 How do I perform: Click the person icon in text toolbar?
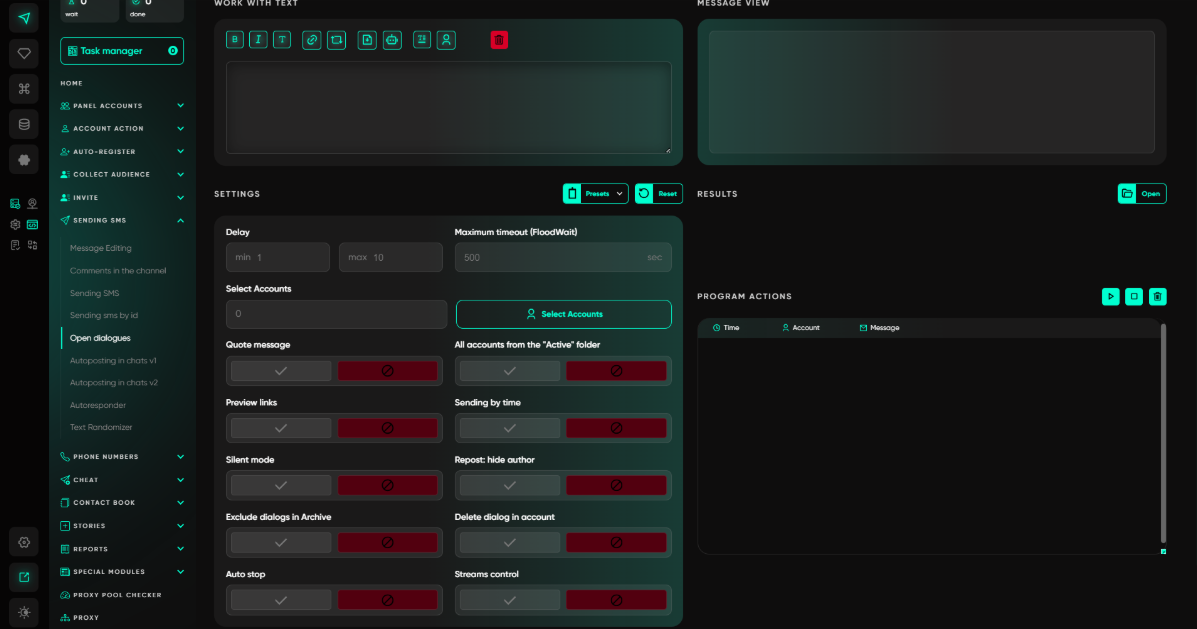447,40
